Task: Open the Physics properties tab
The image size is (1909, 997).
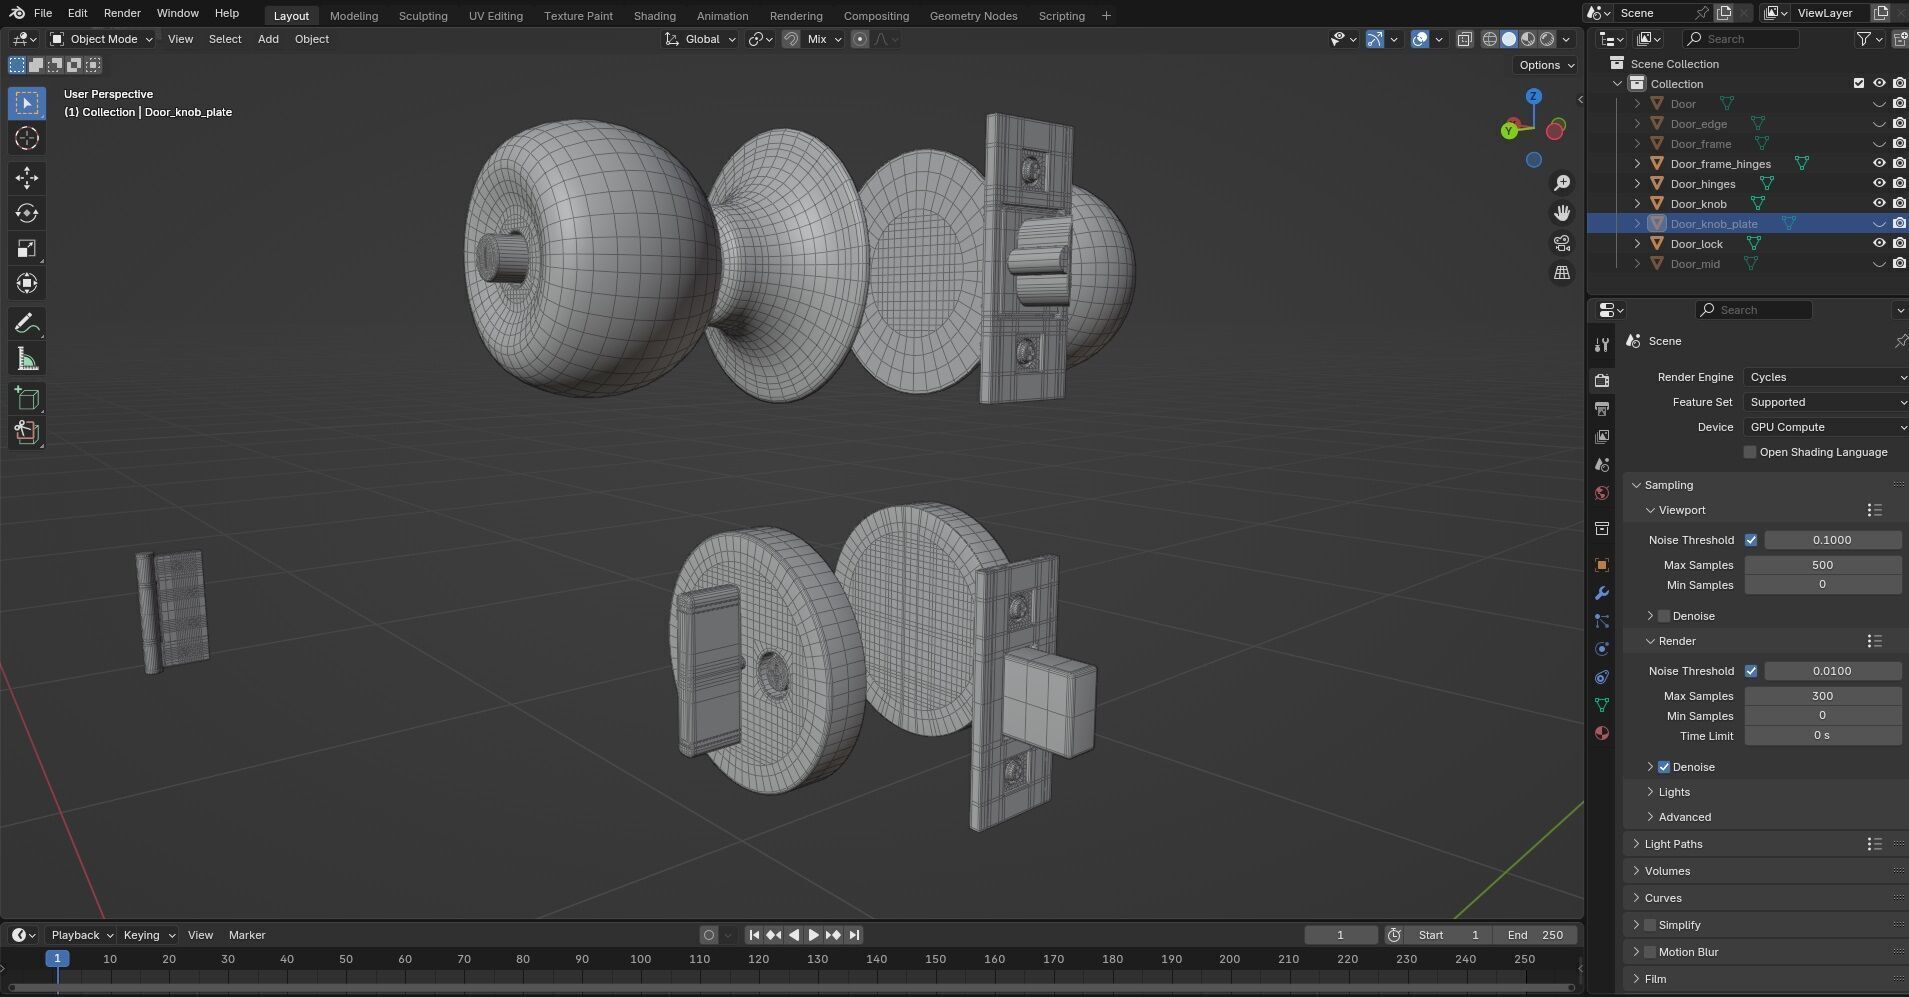Action: (1602, 649)
